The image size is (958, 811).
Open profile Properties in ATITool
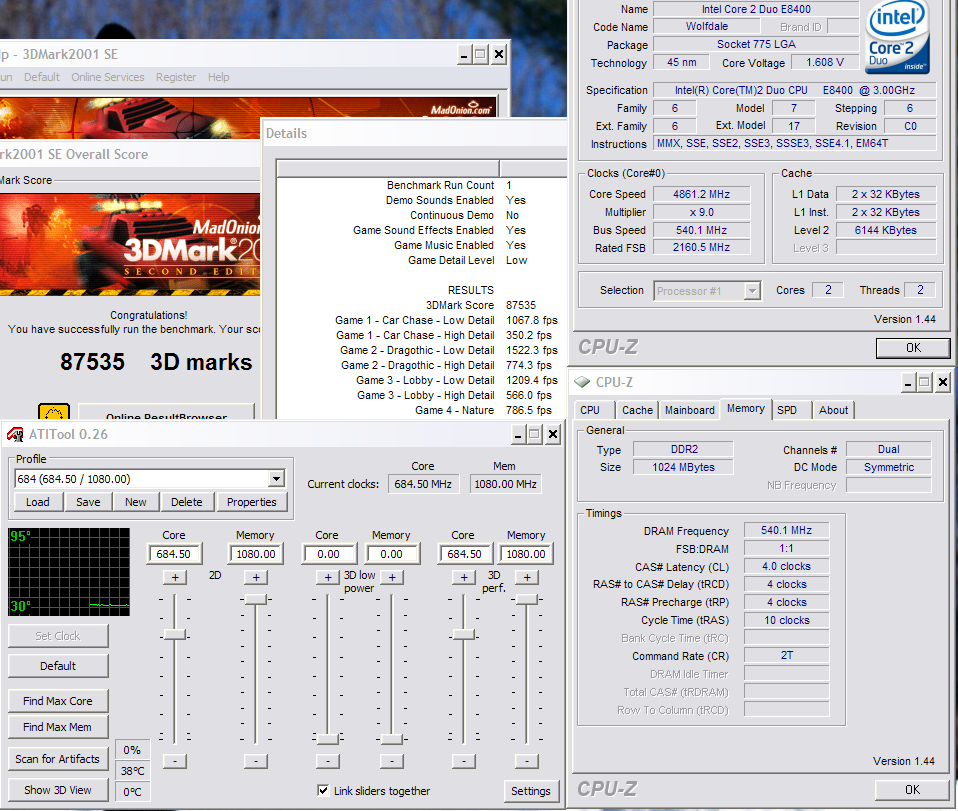(252, 502)
